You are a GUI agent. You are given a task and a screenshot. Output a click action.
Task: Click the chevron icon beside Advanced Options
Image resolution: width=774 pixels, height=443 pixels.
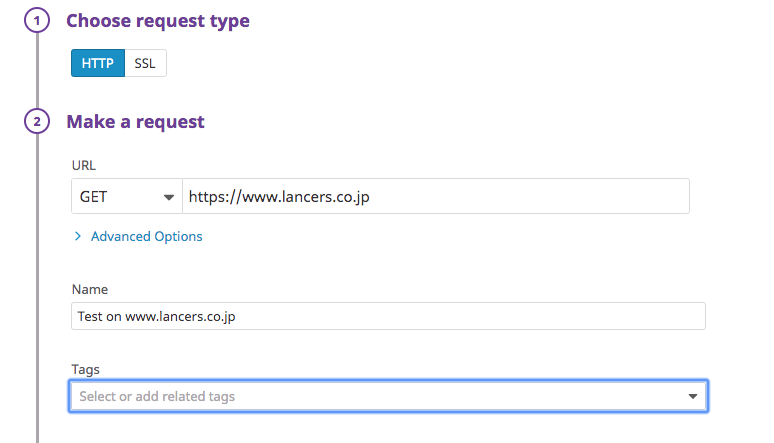pos(78,237)
